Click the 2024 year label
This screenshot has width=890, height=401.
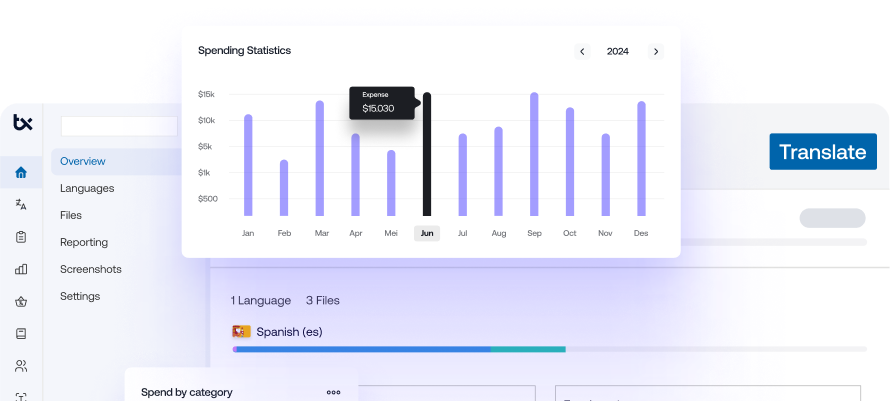[618, 52]
